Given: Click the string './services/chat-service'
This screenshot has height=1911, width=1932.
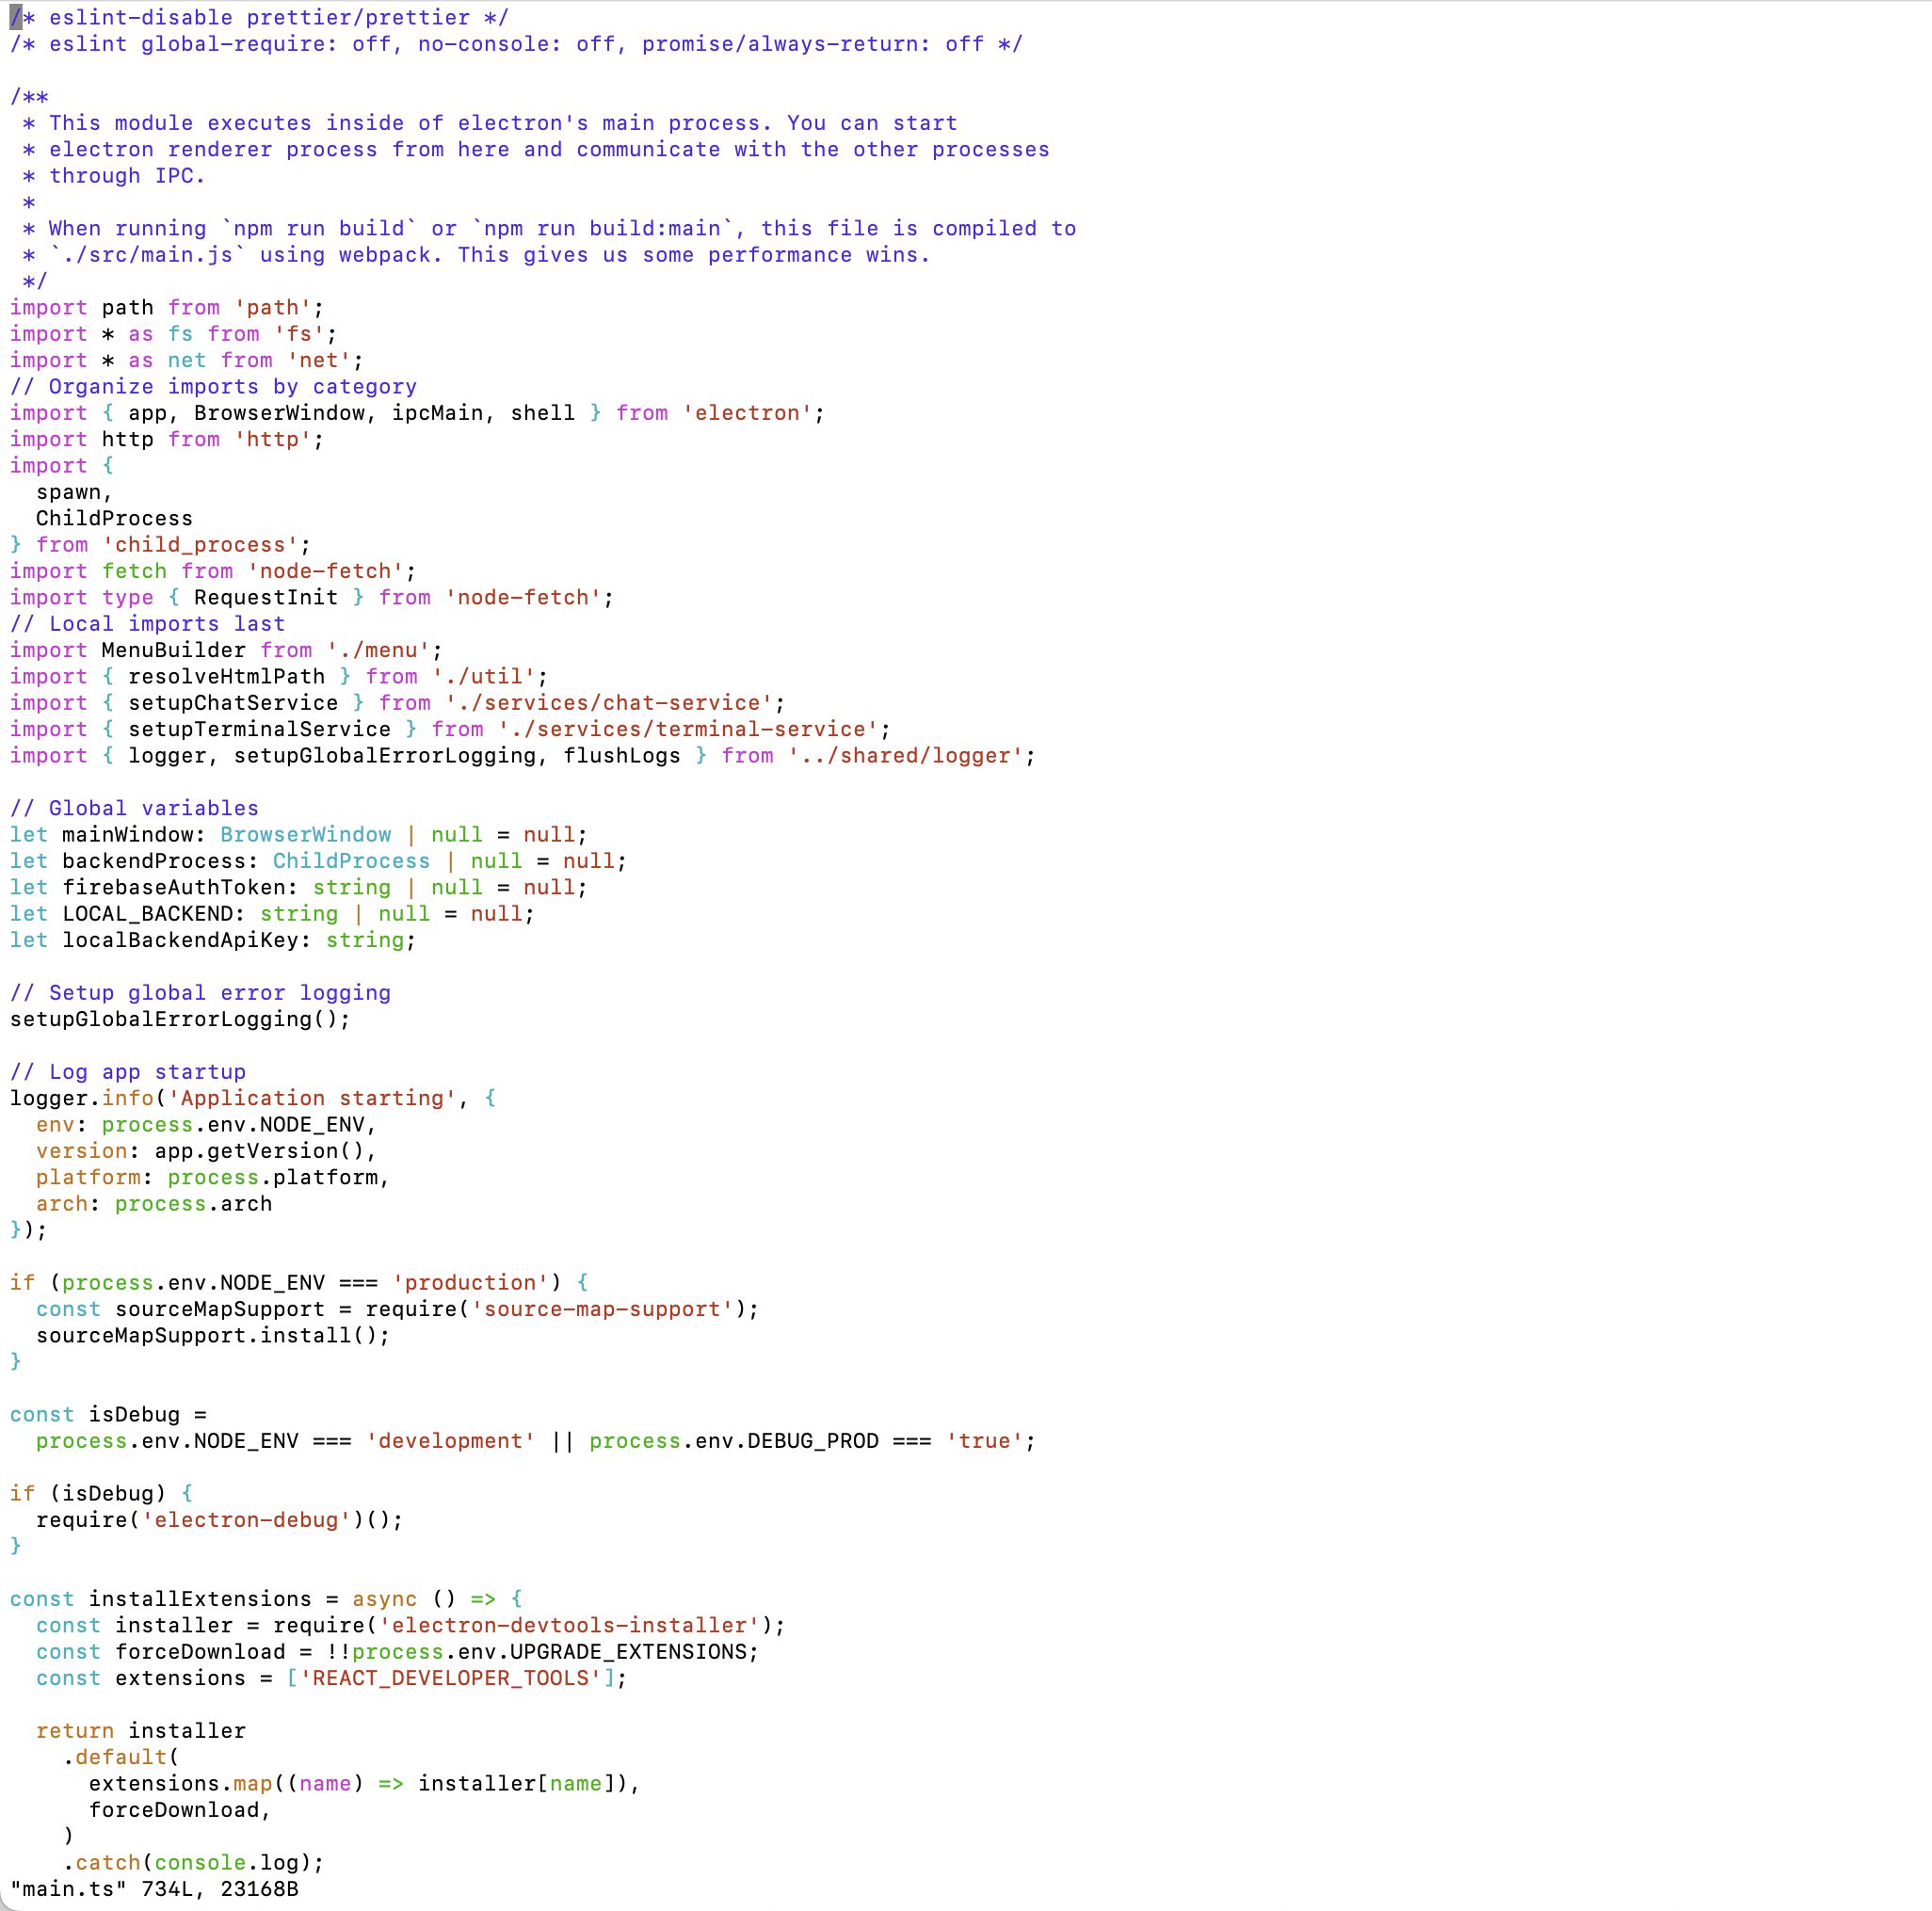Looking at the screenshot, I should (609, 703).
